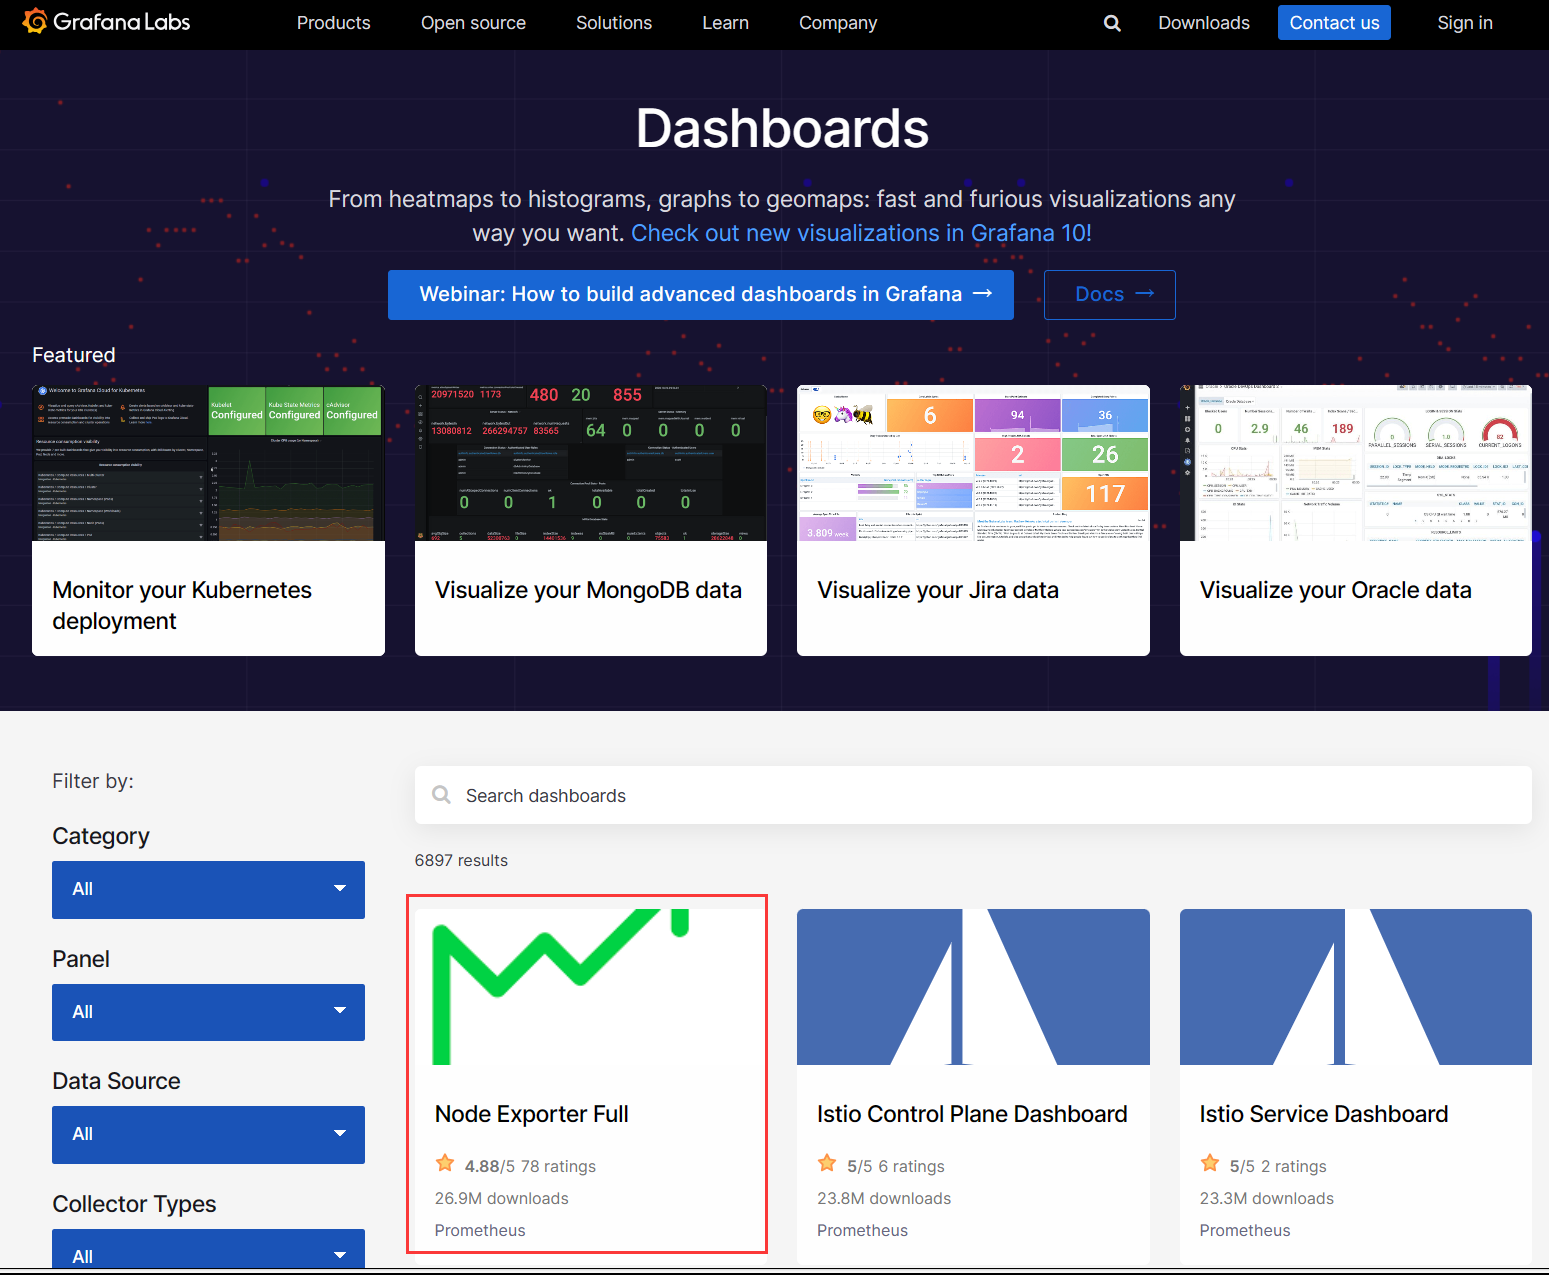Click the 5/5 6 ratings text
Image resolution: width=1549 pixels, height=1275 pixels.
[896, 1166]
